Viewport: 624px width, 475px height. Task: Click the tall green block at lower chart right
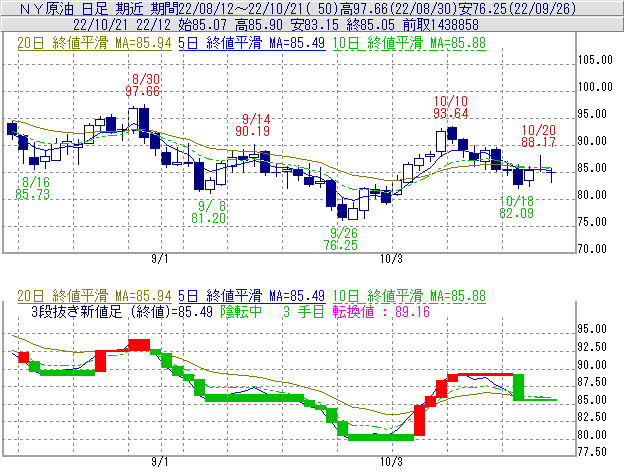[519, 387]
